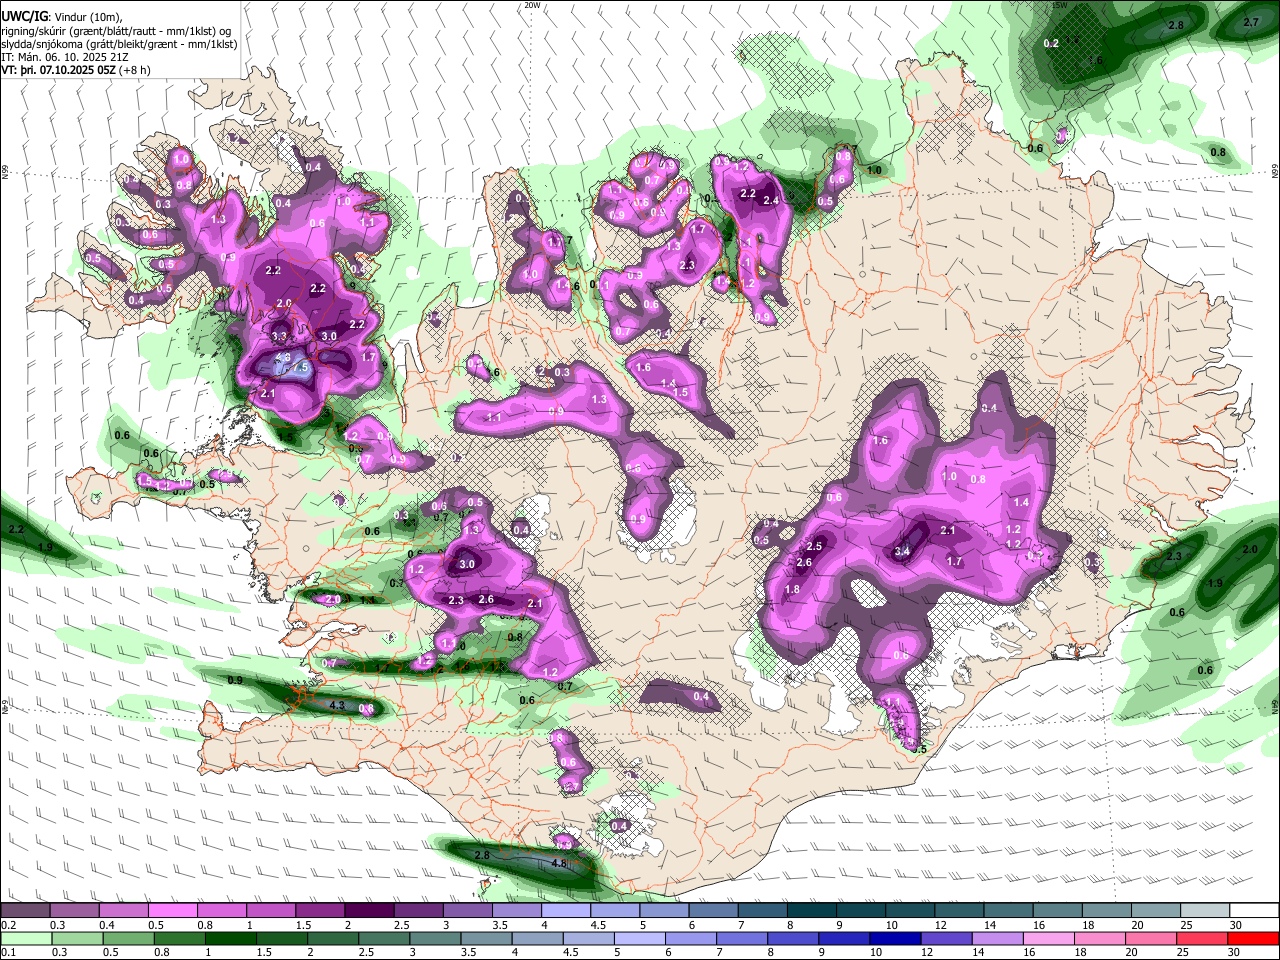The width and height of the screenshot is (1280, 960).
Task: Click the '20W' longitude label at top
Action: (x=532, y=5)
